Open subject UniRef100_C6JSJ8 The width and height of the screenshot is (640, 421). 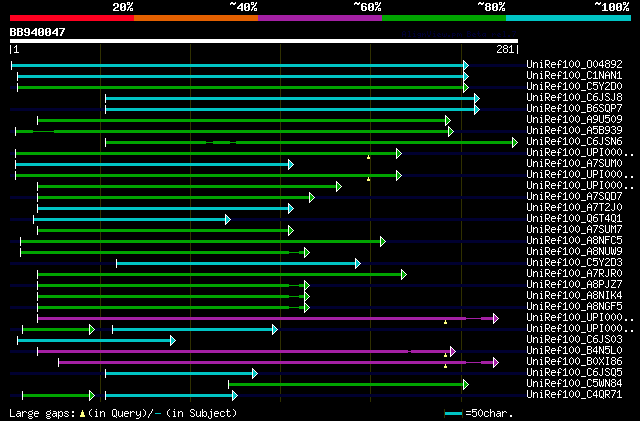click(574, 97)
